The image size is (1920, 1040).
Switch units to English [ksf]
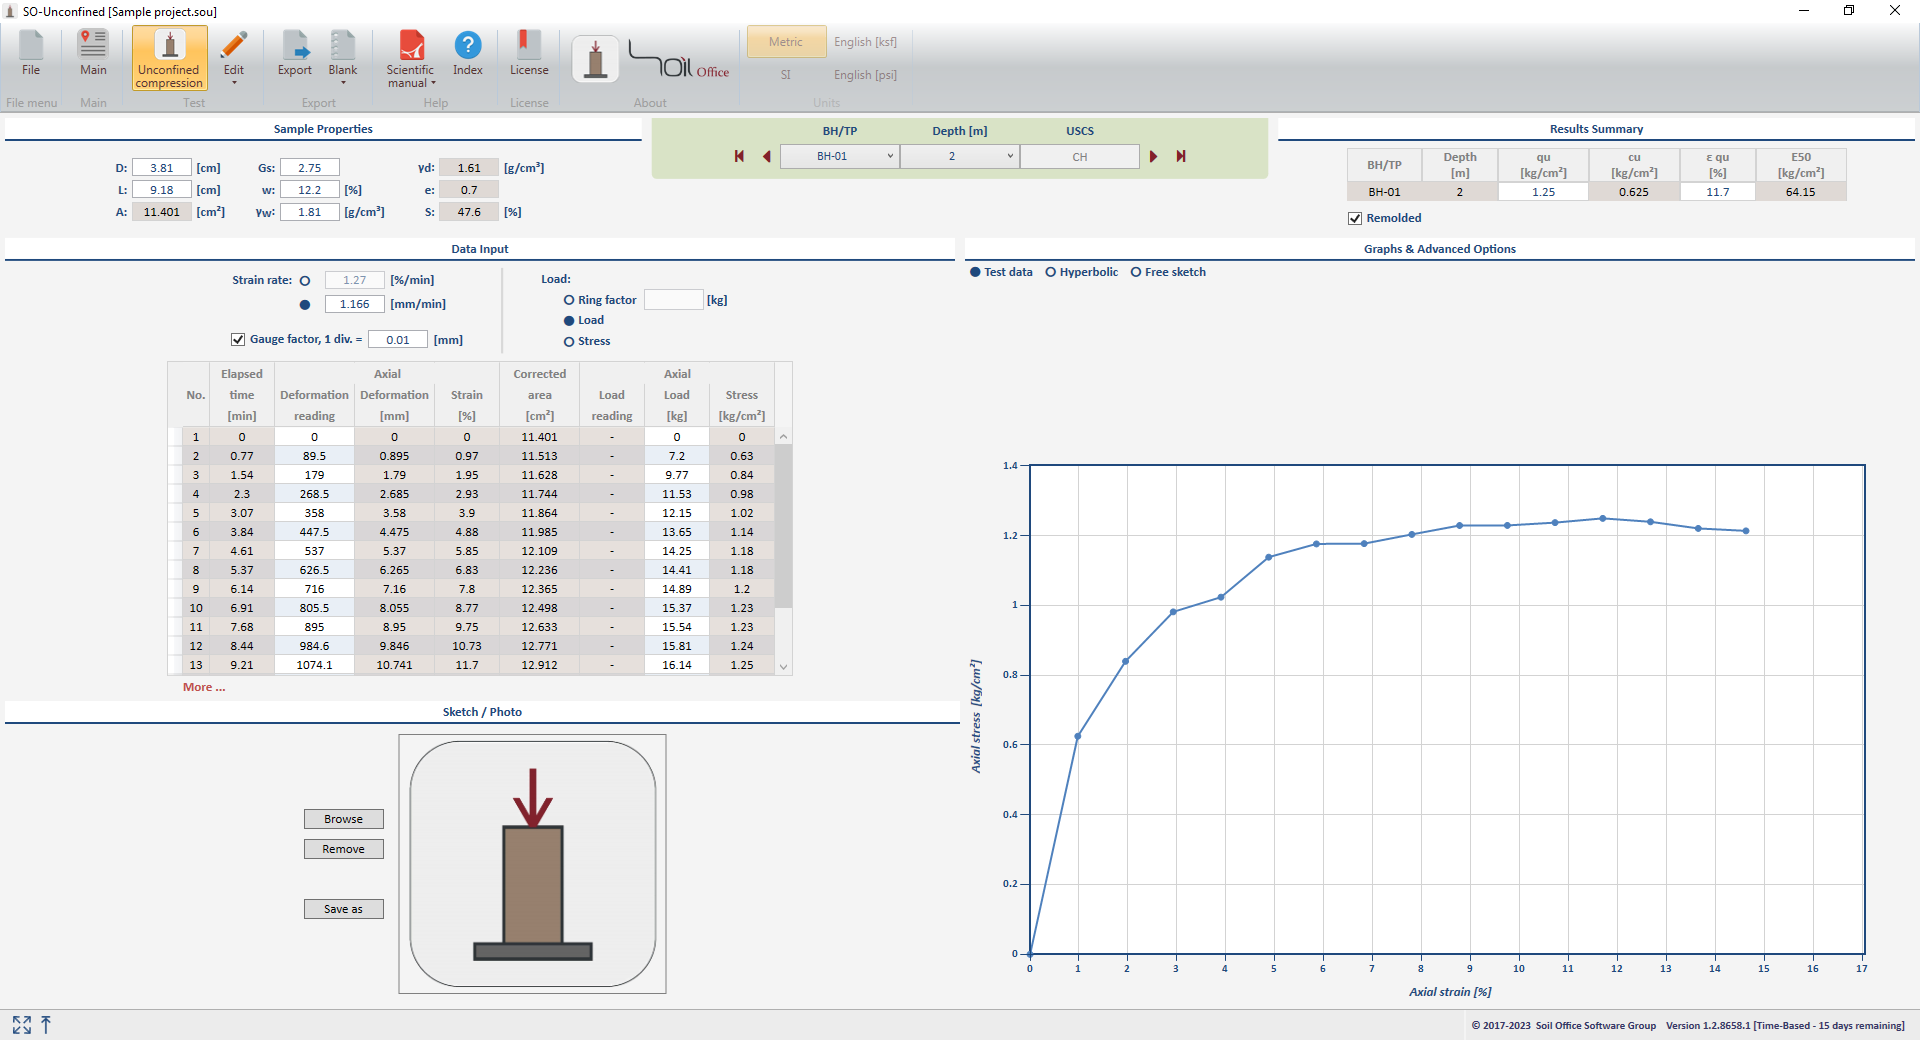coord(865,42)
